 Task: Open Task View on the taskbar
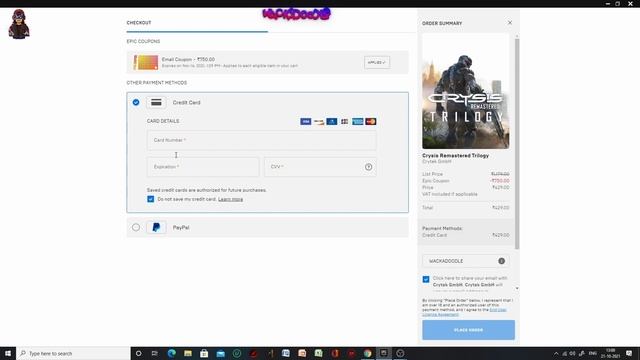coord(155,353)
